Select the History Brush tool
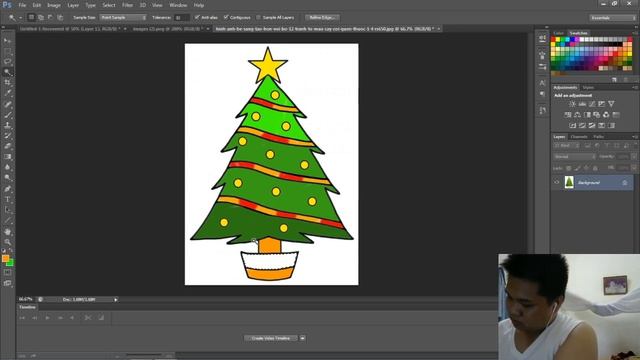The image size is (640, 360). 7,136
